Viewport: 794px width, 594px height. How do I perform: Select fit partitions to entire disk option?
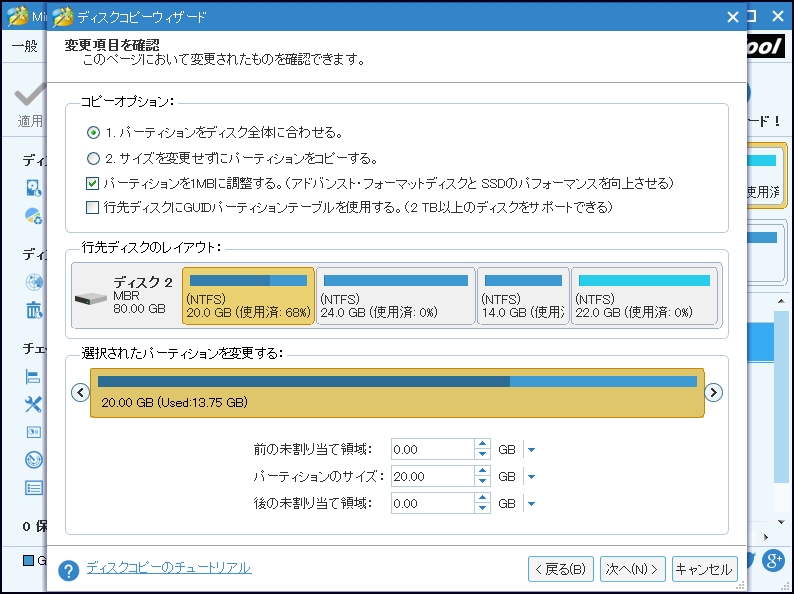(93, 133)
